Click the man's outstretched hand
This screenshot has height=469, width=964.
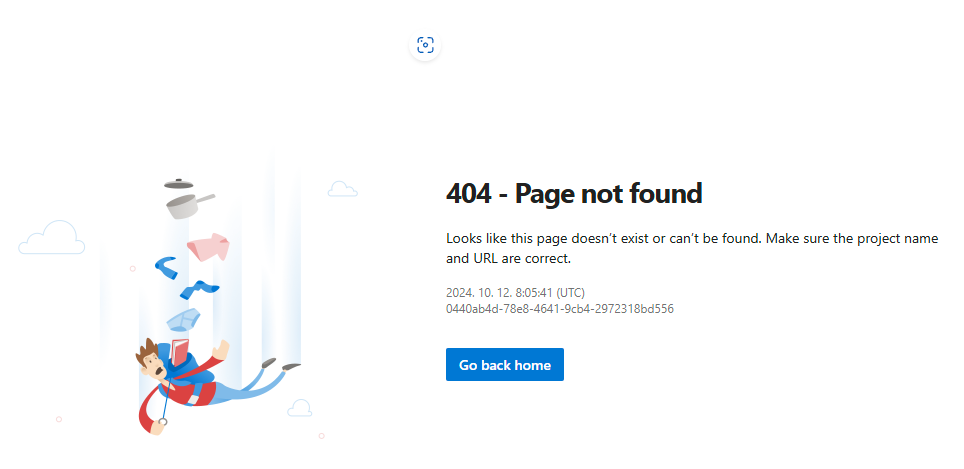coord(221,350)
